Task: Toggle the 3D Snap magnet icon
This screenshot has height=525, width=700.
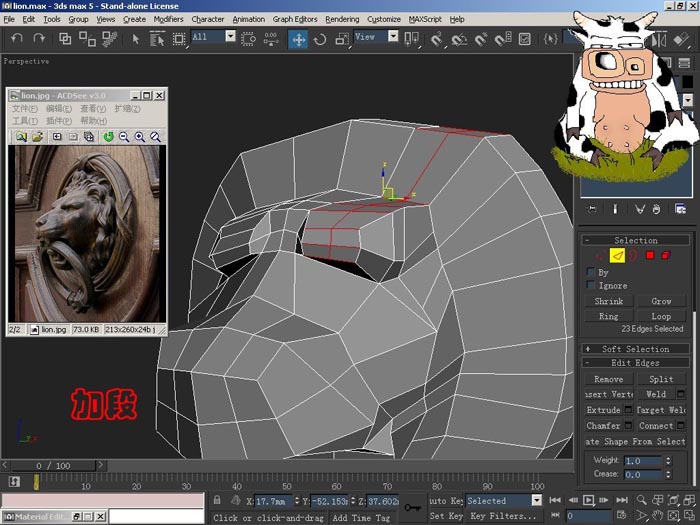Action: tap(437, 39)
